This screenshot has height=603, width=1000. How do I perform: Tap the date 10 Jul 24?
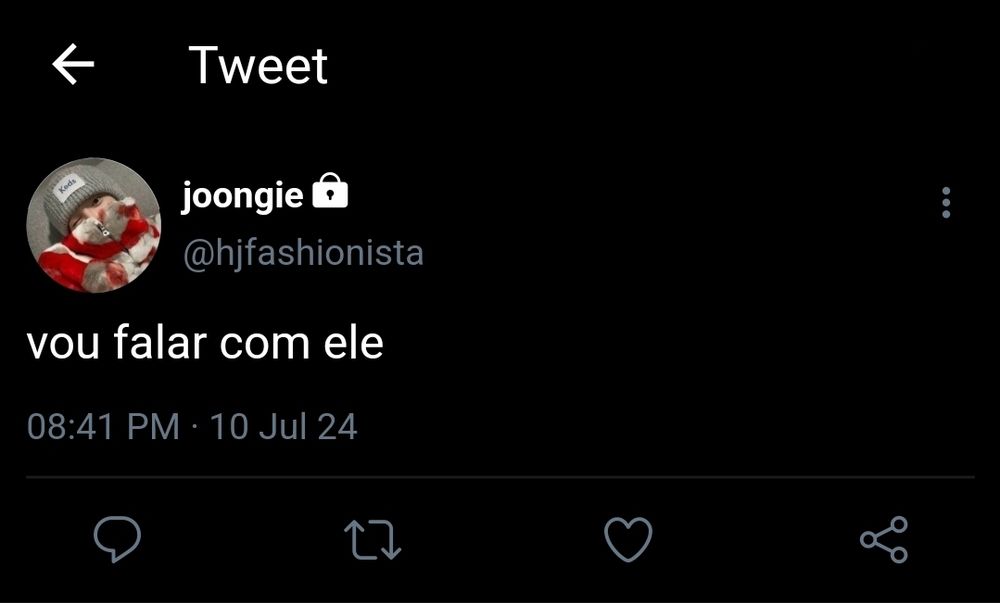click(284, 425)
